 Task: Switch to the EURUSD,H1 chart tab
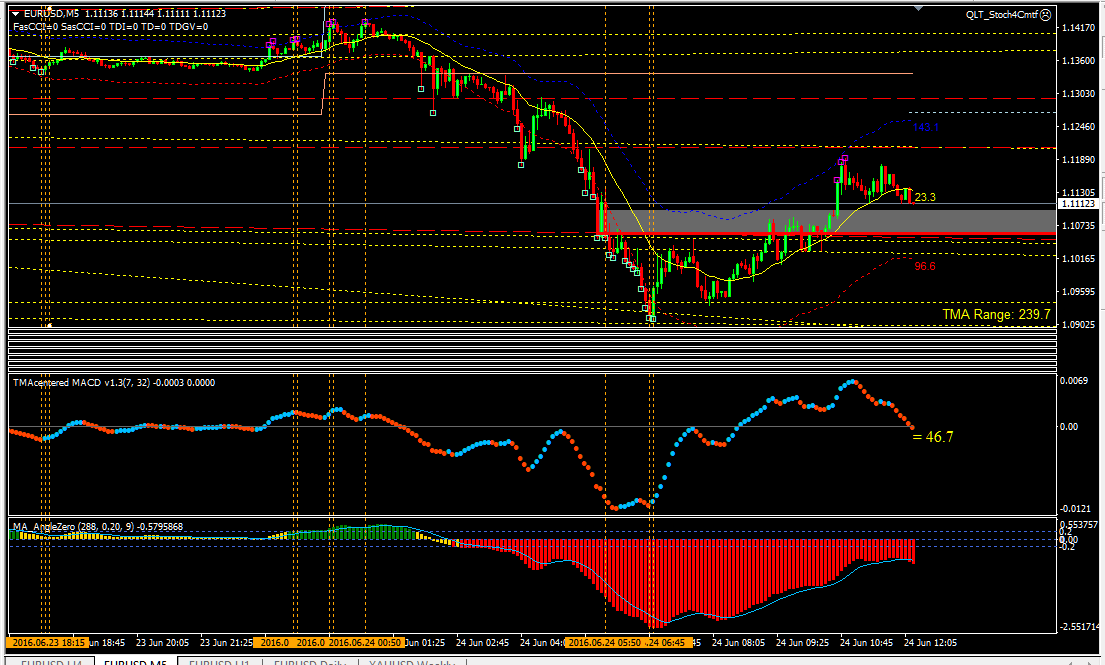219,662
